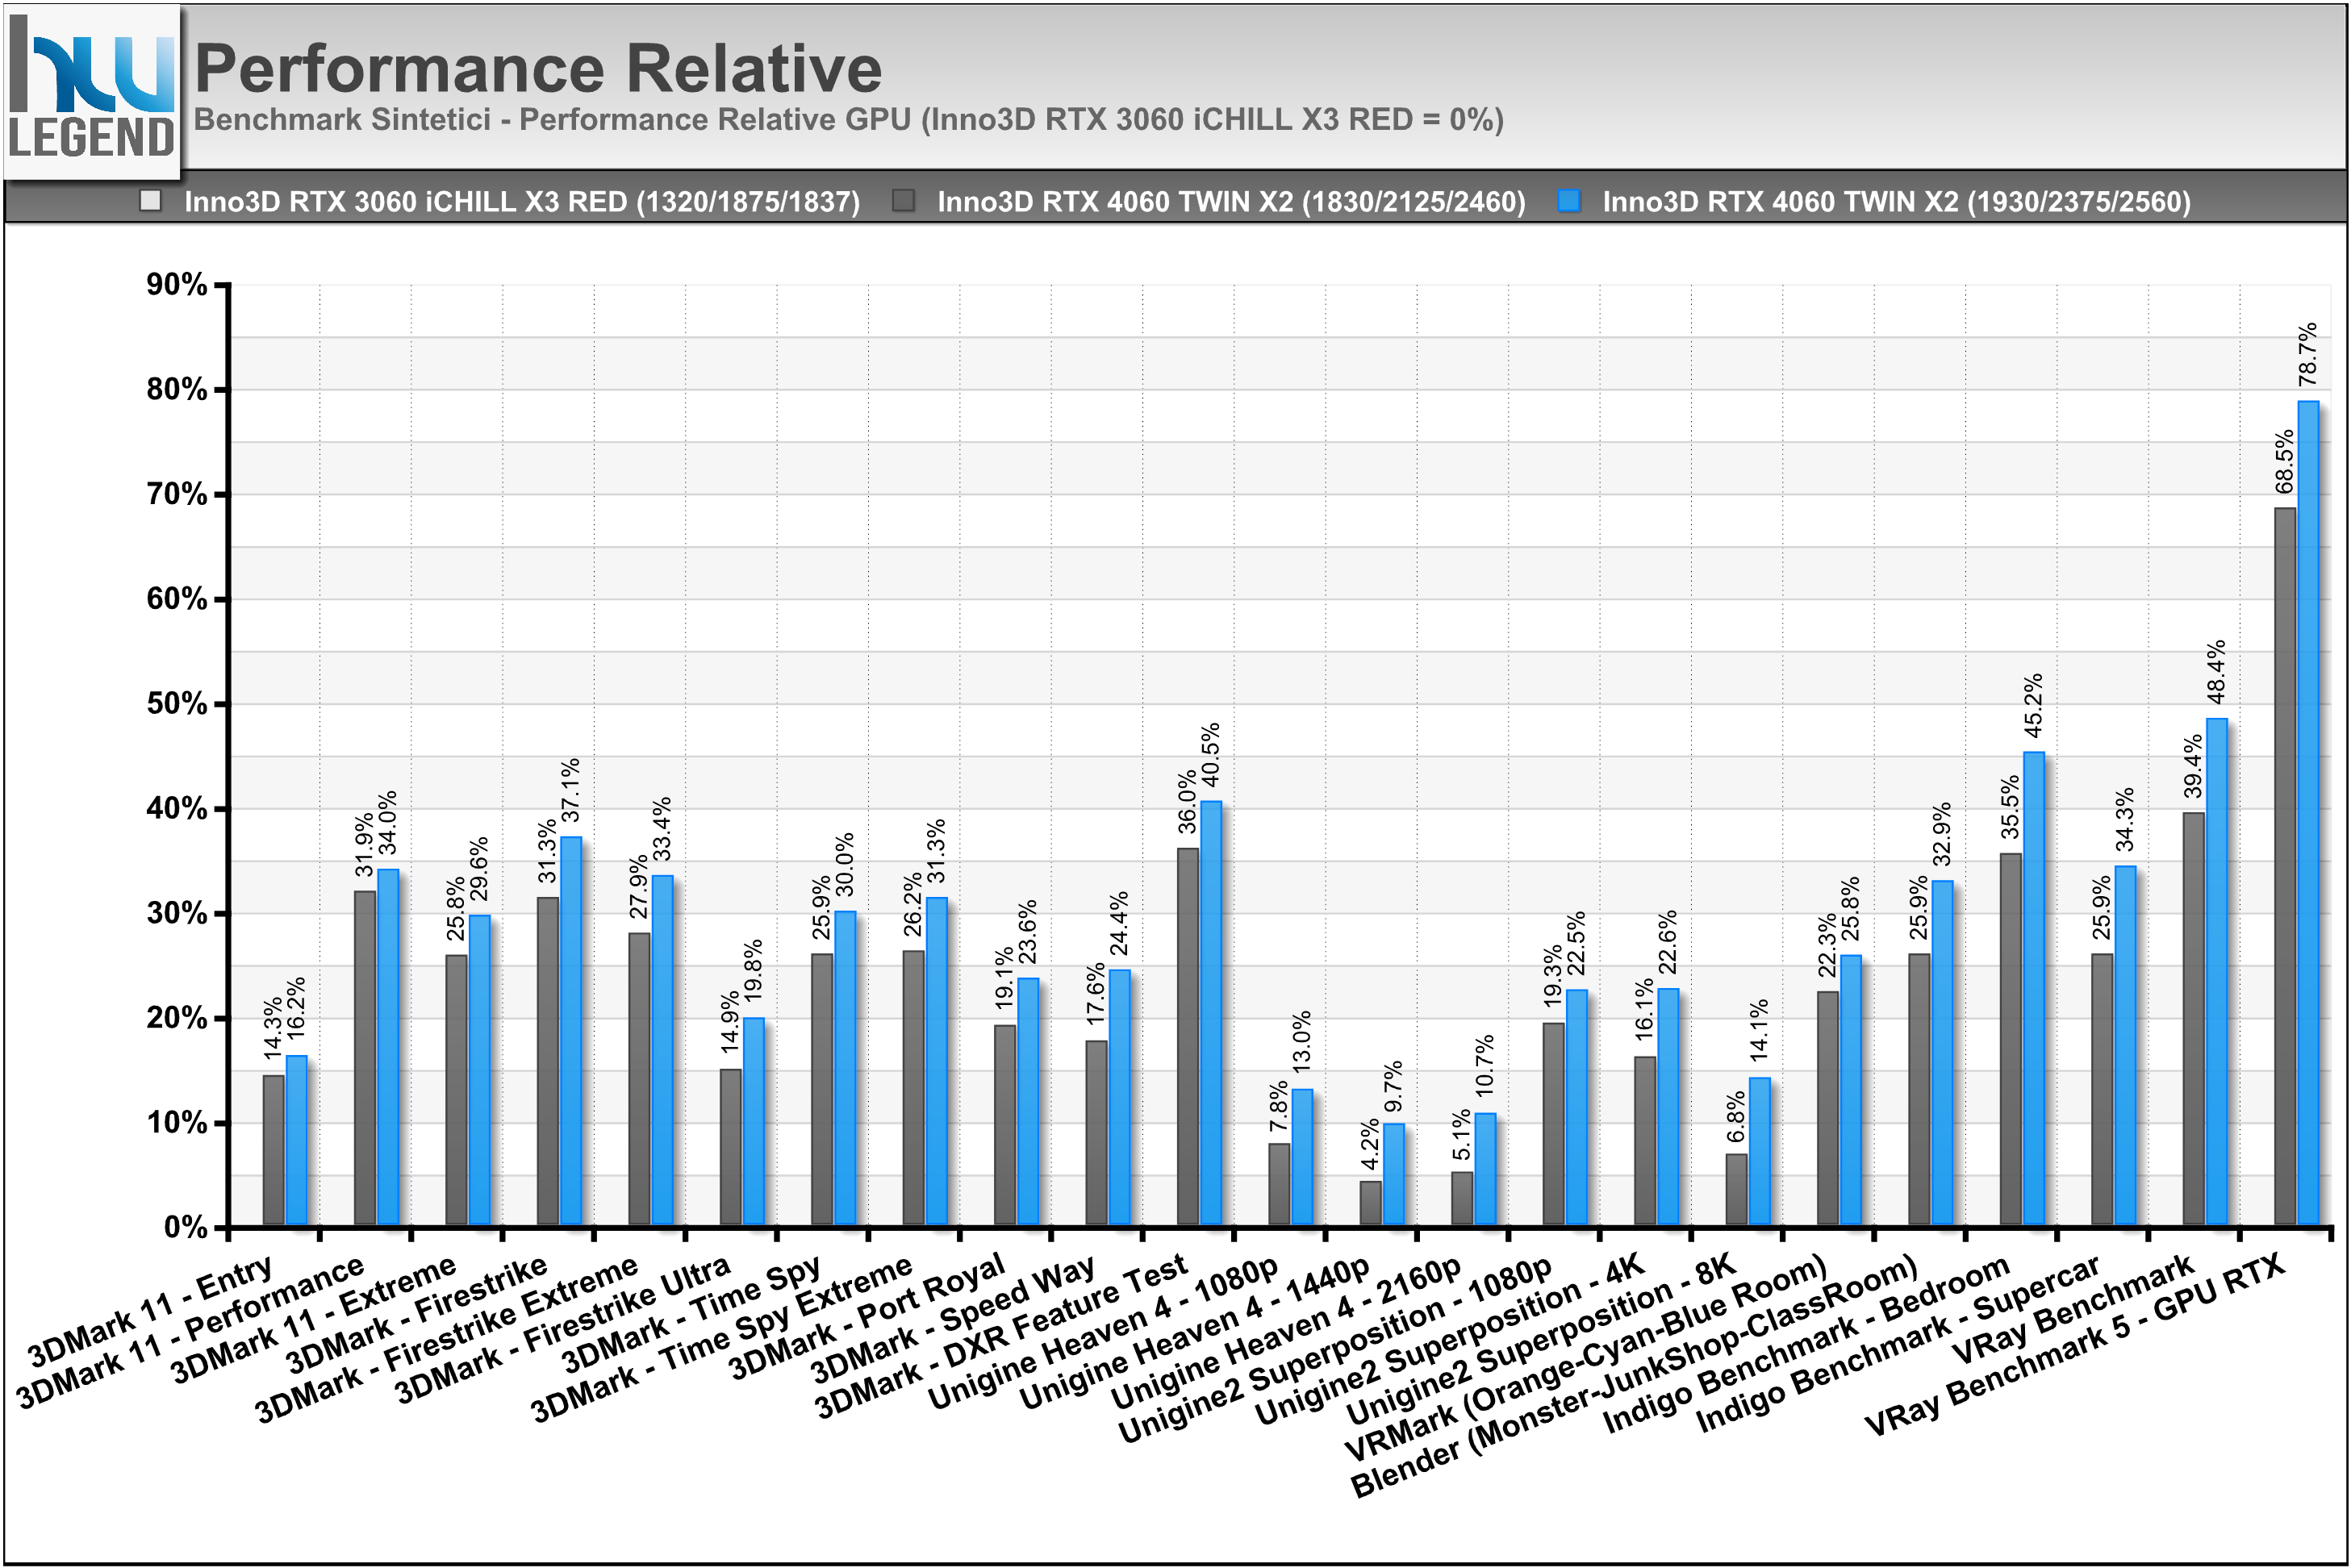Image resolution: width=2351 pixels, height=1568 pixels.
Task: Click the VRay Benchmark 5 - GPU RTX label
Action: pyautogui.click(x=2076, y=1345)
